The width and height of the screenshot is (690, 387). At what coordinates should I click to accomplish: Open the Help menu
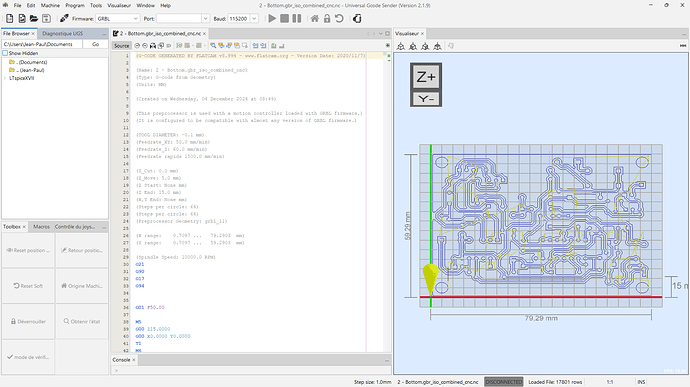[x=165, y=5]
